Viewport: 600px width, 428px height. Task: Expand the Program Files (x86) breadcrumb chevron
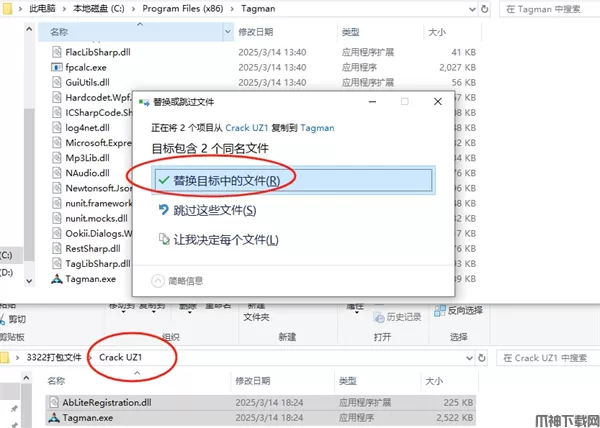pyautogui.click(x=232, y=9)
